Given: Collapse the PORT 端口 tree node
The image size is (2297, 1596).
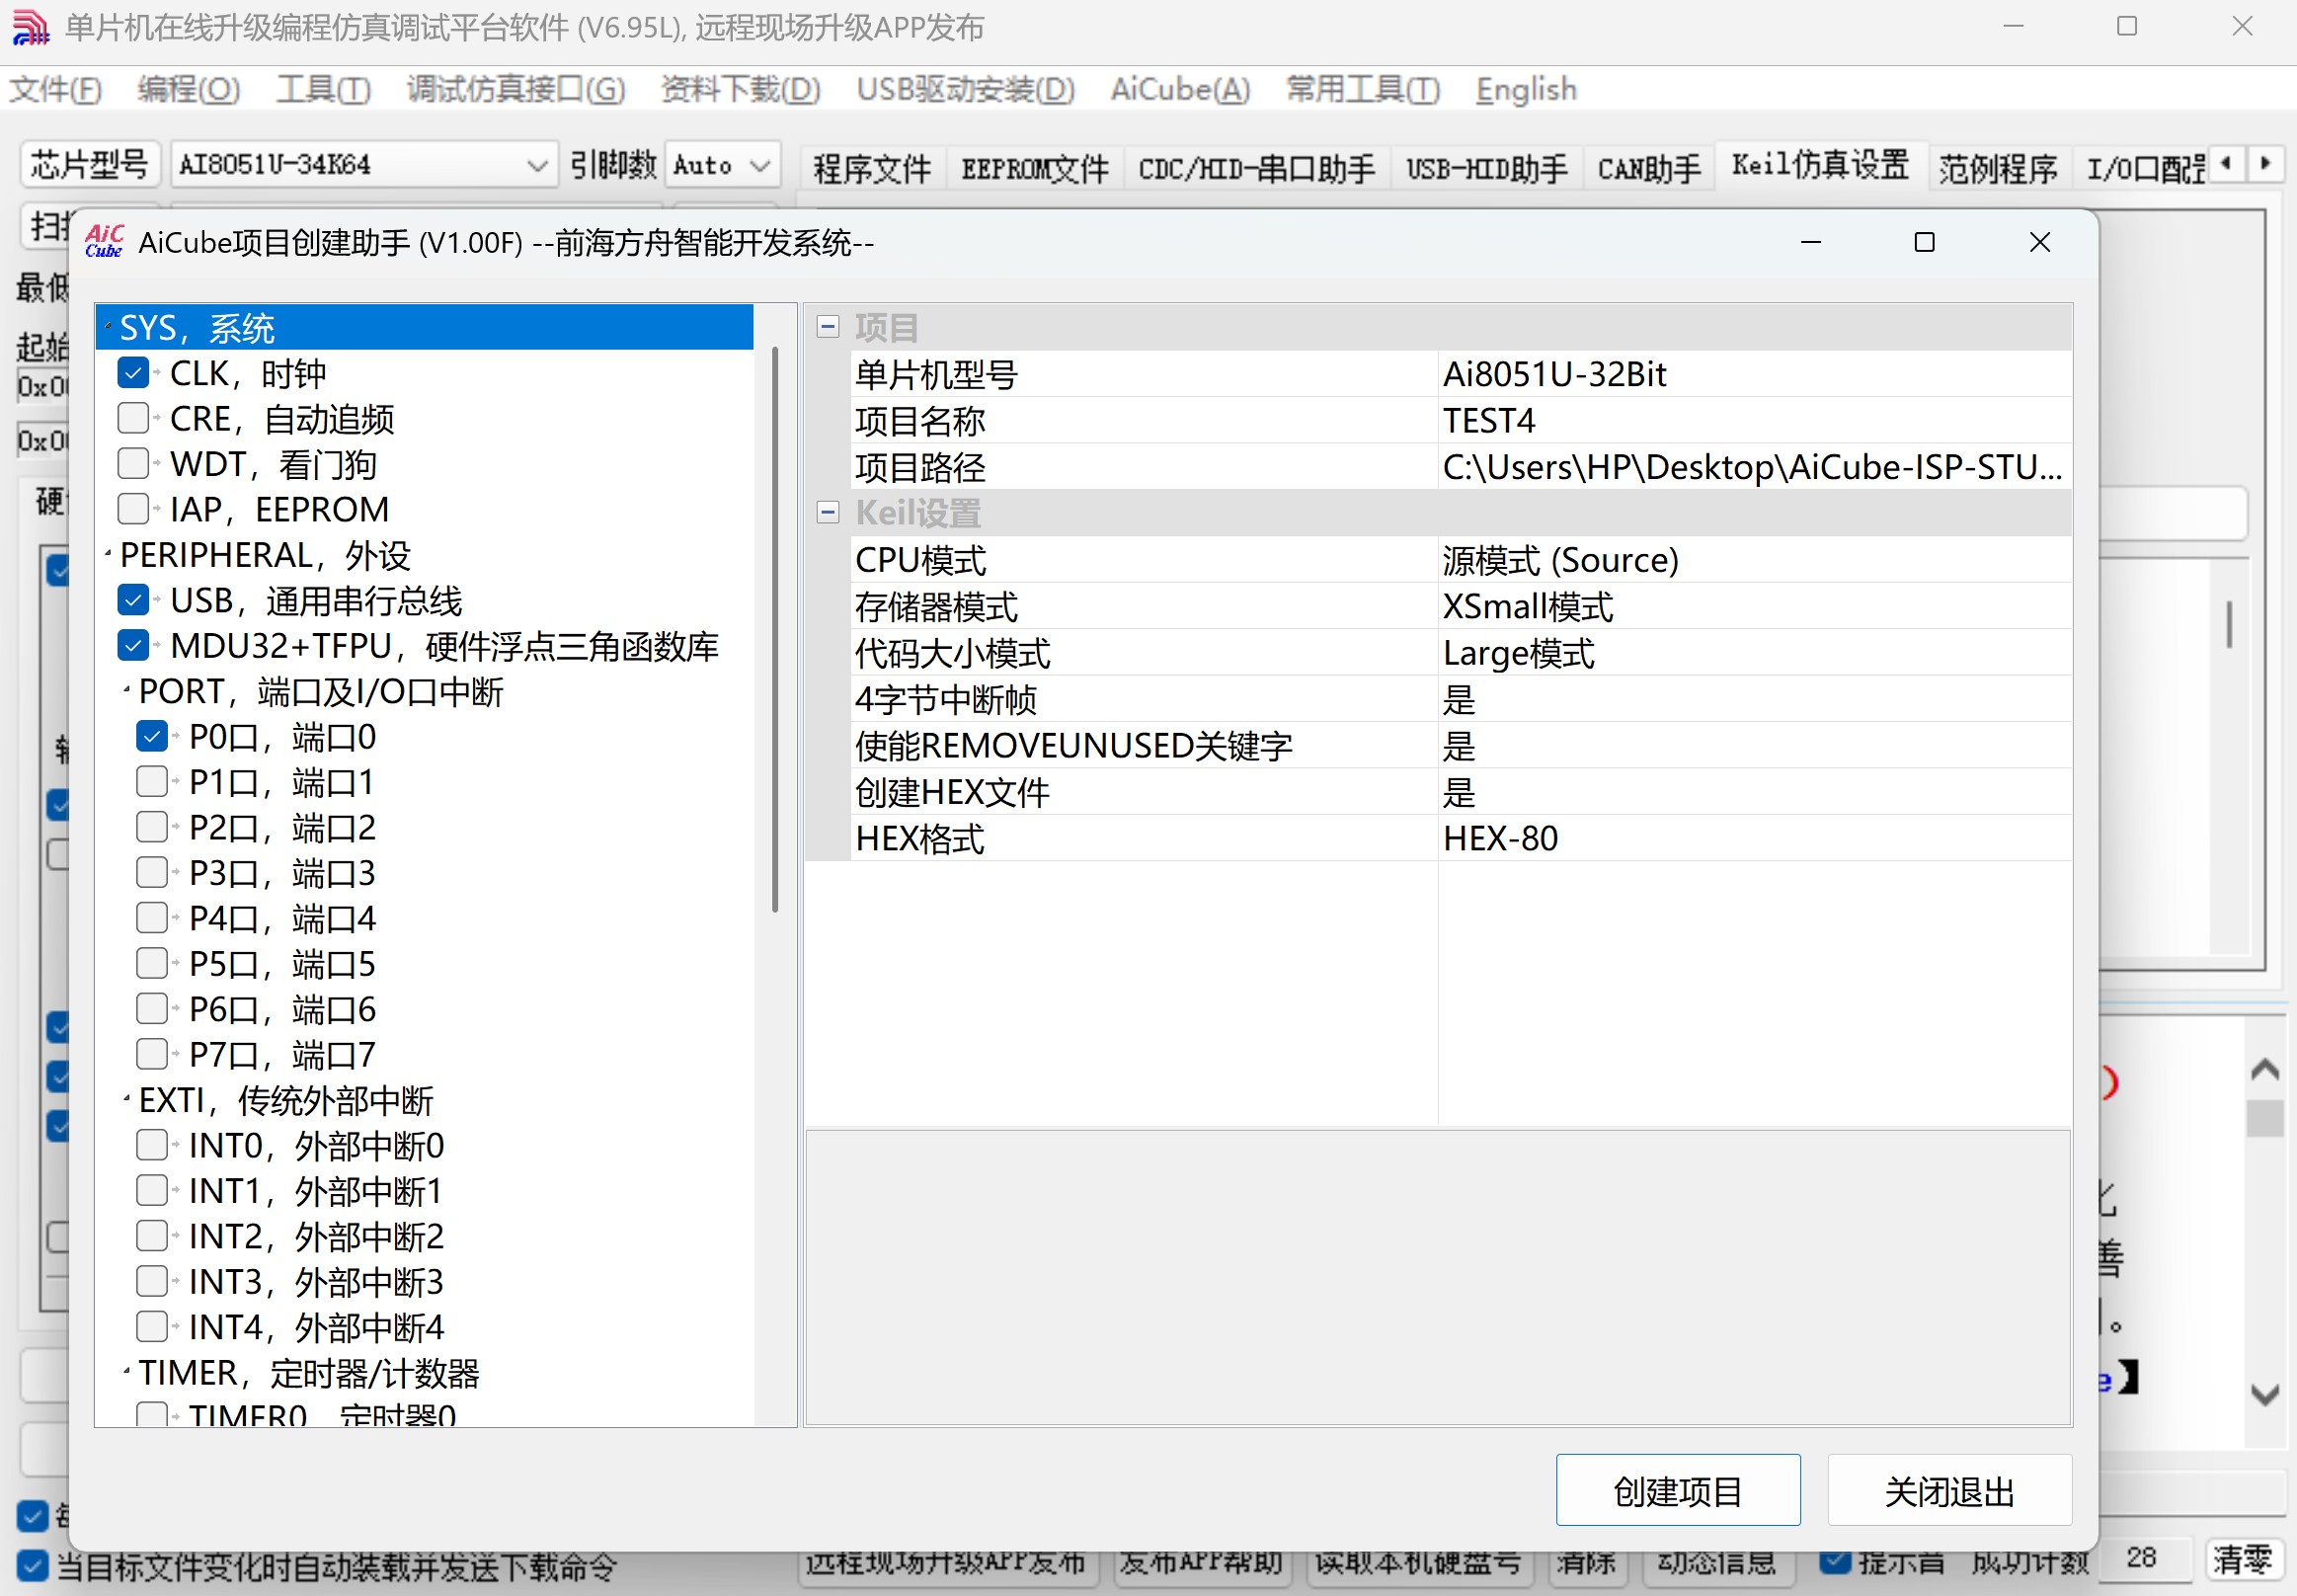Looking at the screenshot, I should pos(127,690).
